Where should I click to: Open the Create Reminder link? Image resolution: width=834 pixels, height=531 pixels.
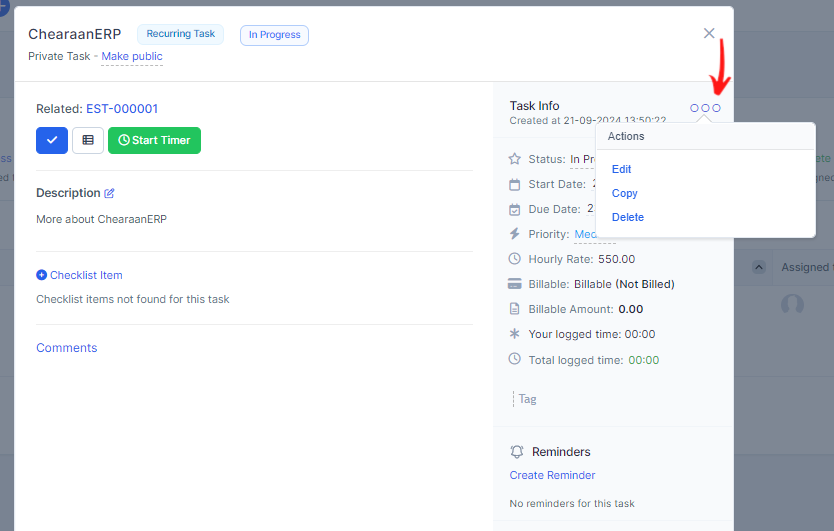click(x=552, y=475)
